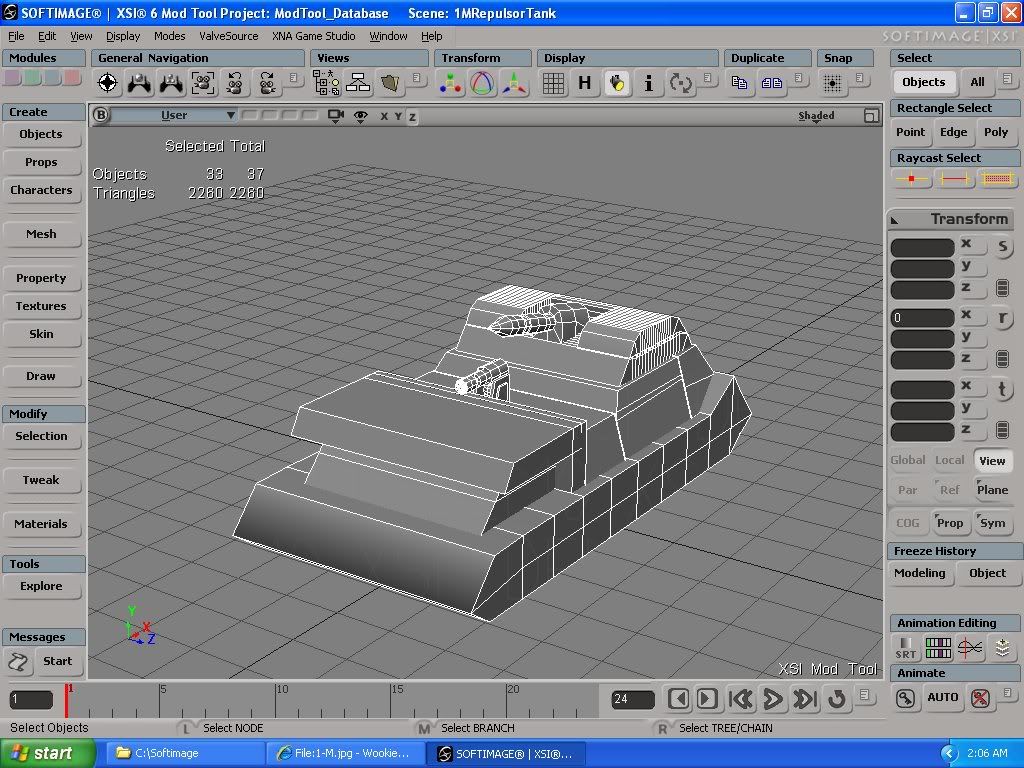Open the Modules header menu
Screen dimensions: 1024x768
[44, 57]
